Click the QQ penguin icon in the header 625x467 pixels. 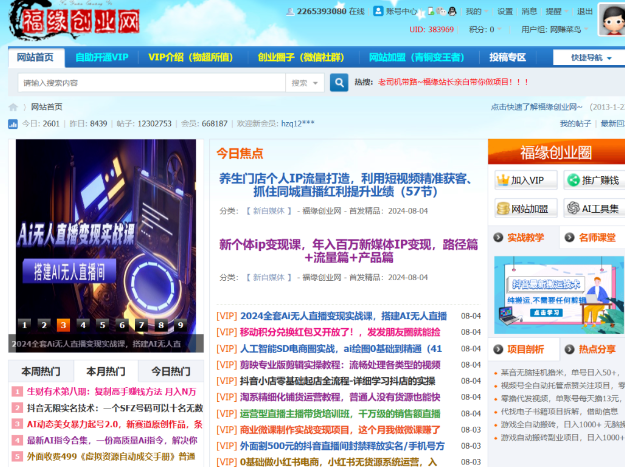click(452, 11)
